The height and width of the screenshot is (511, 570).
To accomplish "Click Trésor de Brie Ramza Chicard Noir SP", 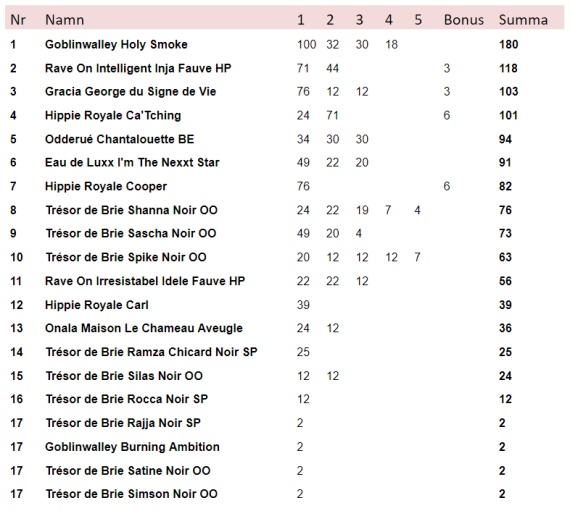I will [151, 352].
